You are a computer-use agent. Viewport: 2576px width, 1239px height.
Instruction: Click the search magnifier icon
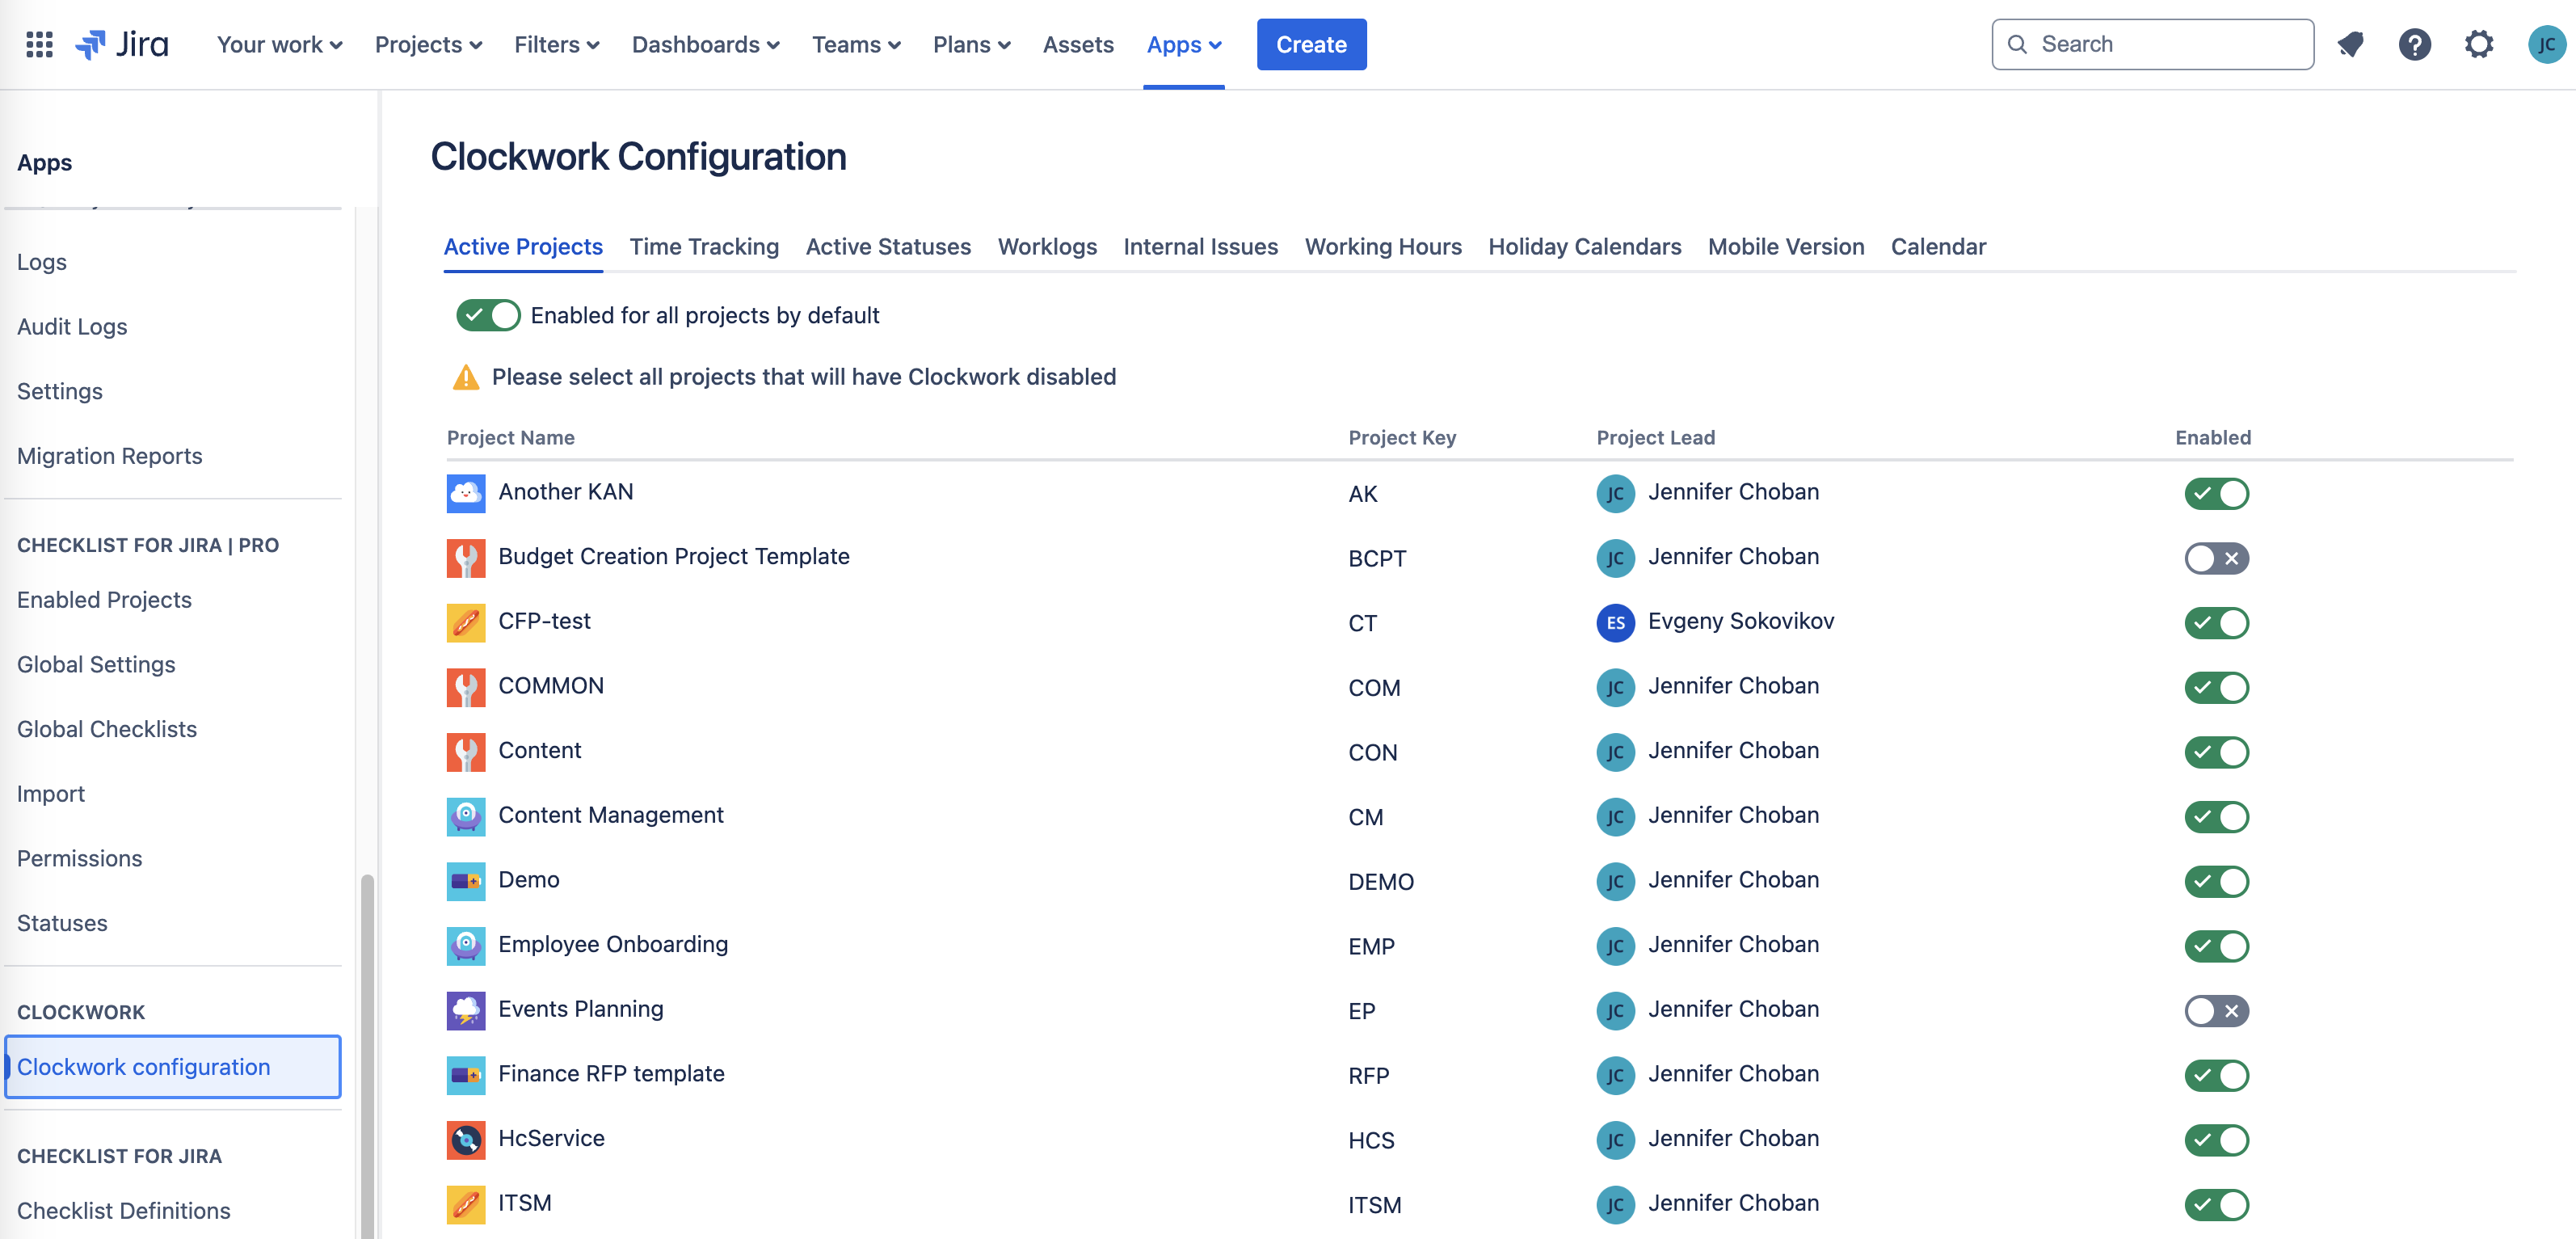tap(2018, 44)
